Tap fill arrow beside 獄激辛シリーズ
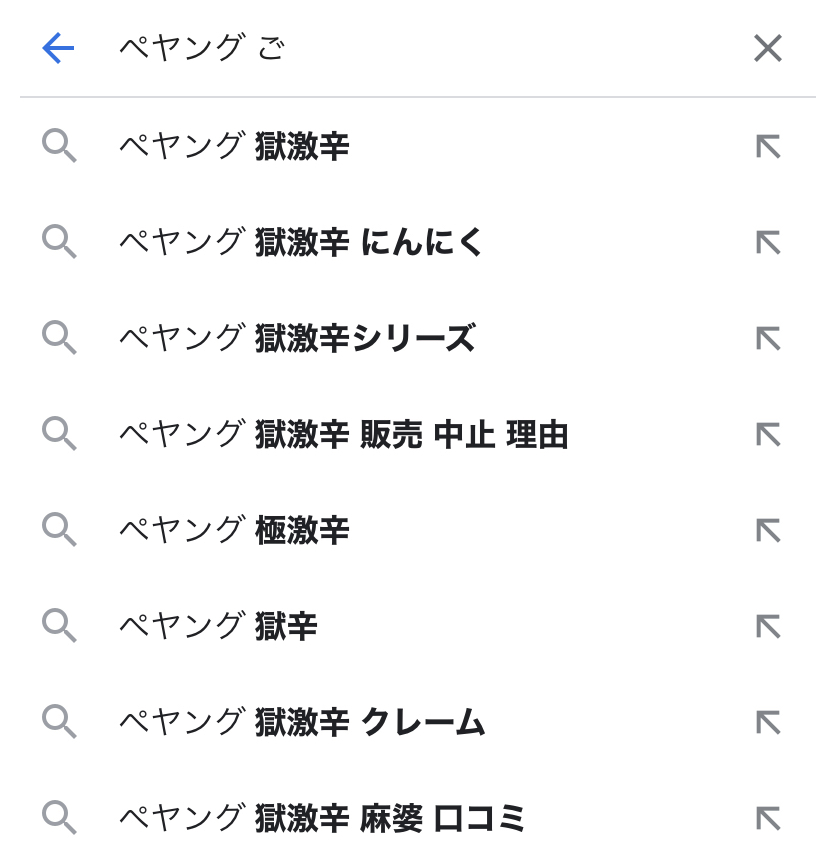This screenshot has height=864, width=828. click(x=767, y=339)
